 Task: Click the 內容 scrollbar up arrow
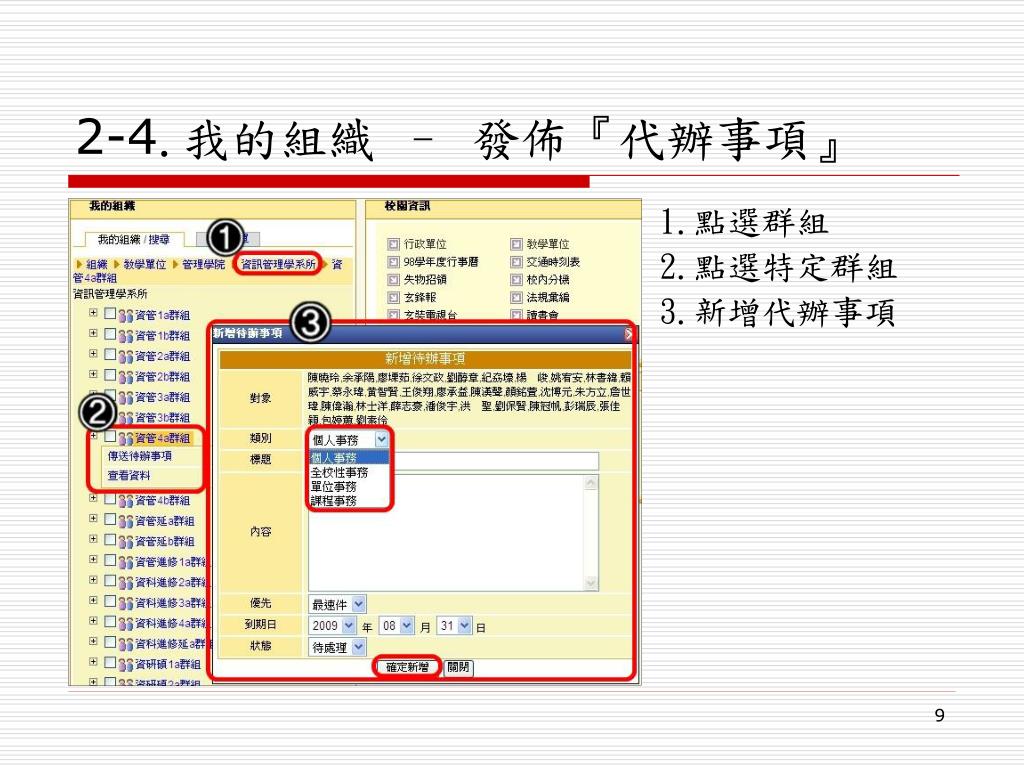[x=591, y=483]
